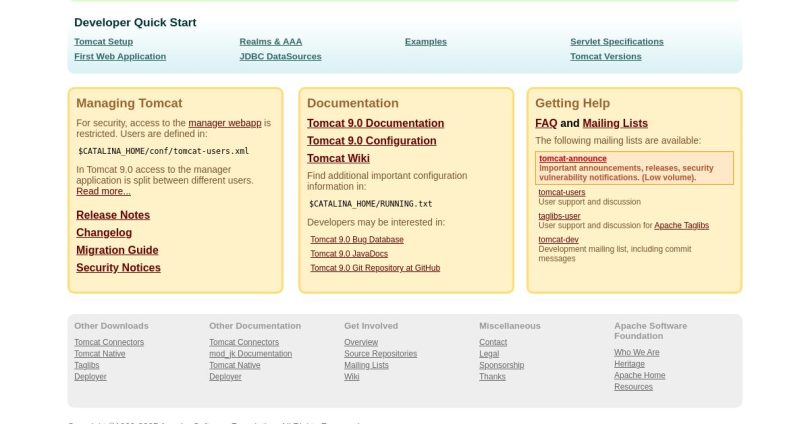
Task: Open First Web Application guide
Action: coord(120,56)
